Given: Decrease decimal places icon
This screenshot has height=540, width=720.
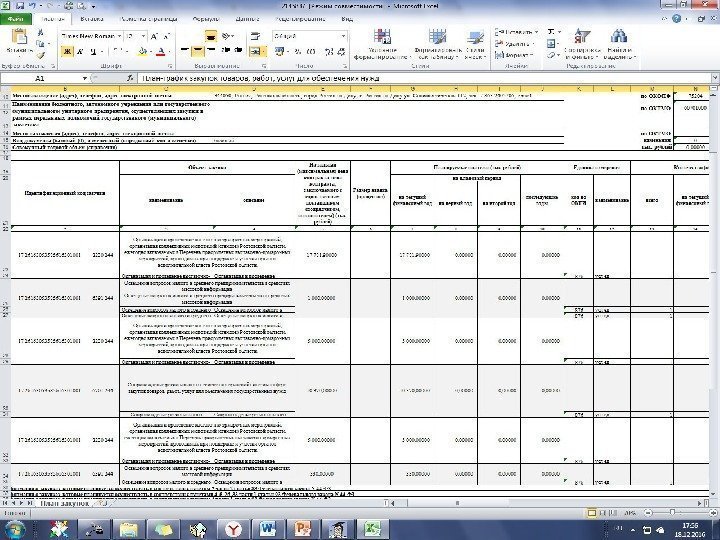Looking at the screenshot, I should pyautogui.click(x=341, y=51).
